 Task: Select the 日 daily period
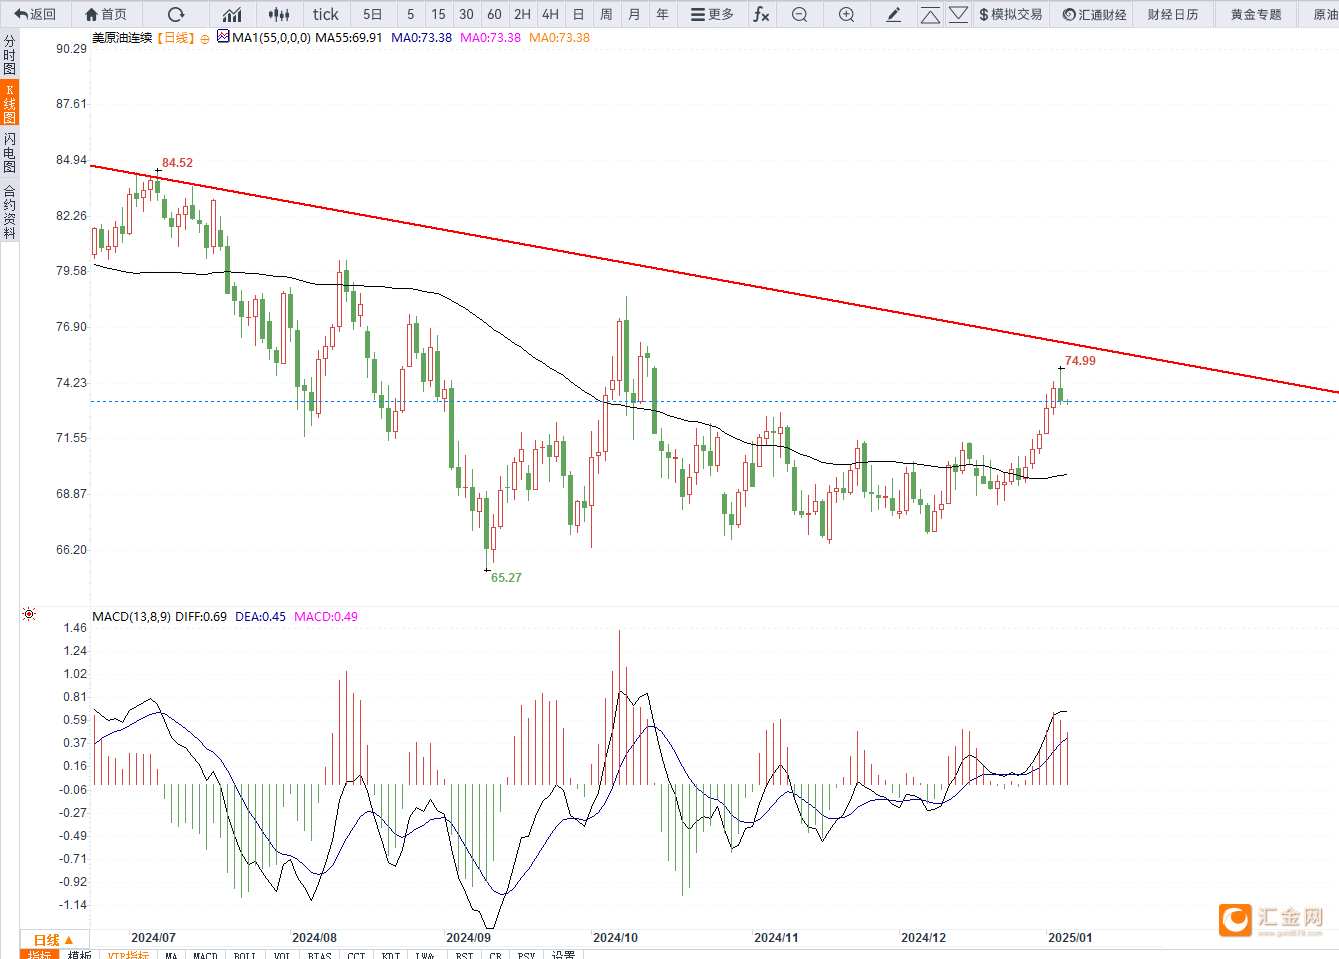point(578,14)
